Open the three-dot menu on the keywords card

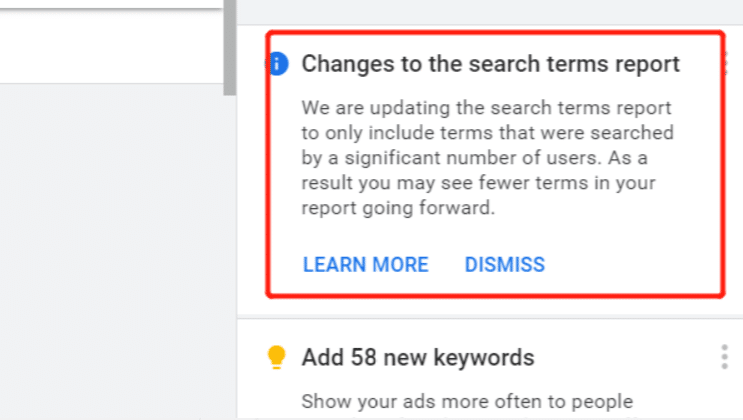point(724,357)
